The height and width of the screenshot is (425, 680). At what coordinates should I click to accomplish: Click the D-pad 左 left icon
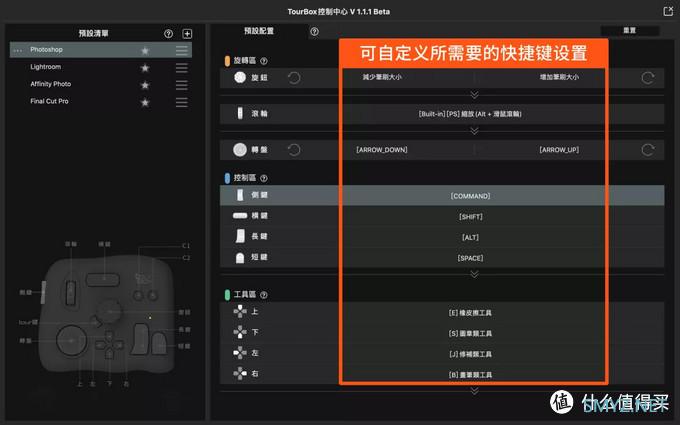(x=240, y=353)
